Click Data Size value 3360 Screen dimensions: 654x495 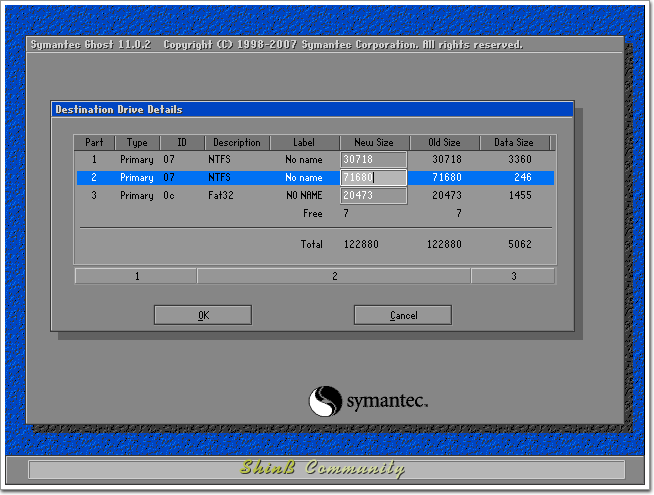tap(520, 159)
